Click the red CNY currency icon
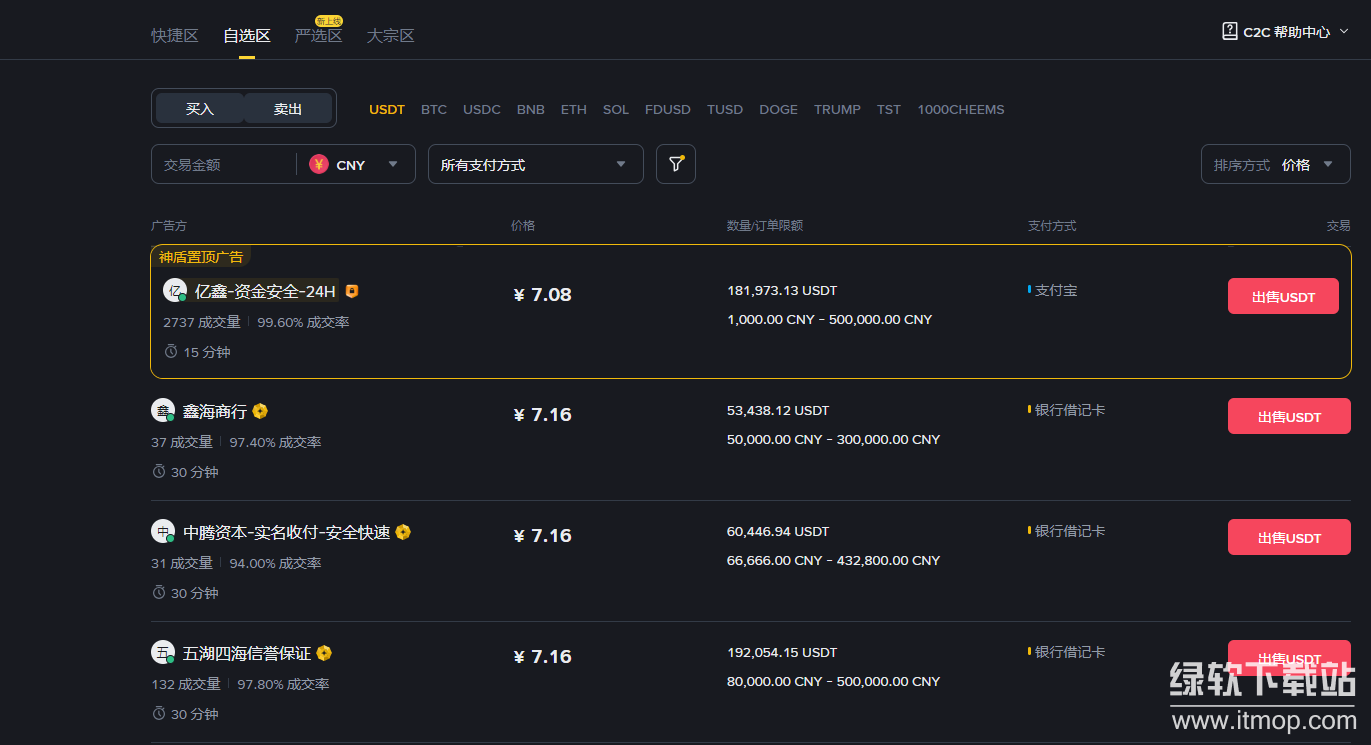 [x=319, y=165]
